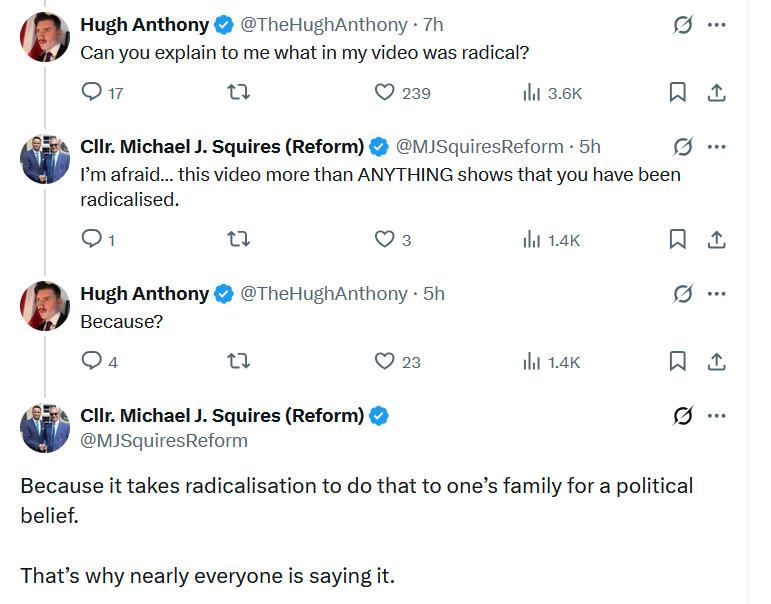Screen dimensions: 771x604
Task: View analytics showing 3.6K views
Action: click(x=553, y=92)
